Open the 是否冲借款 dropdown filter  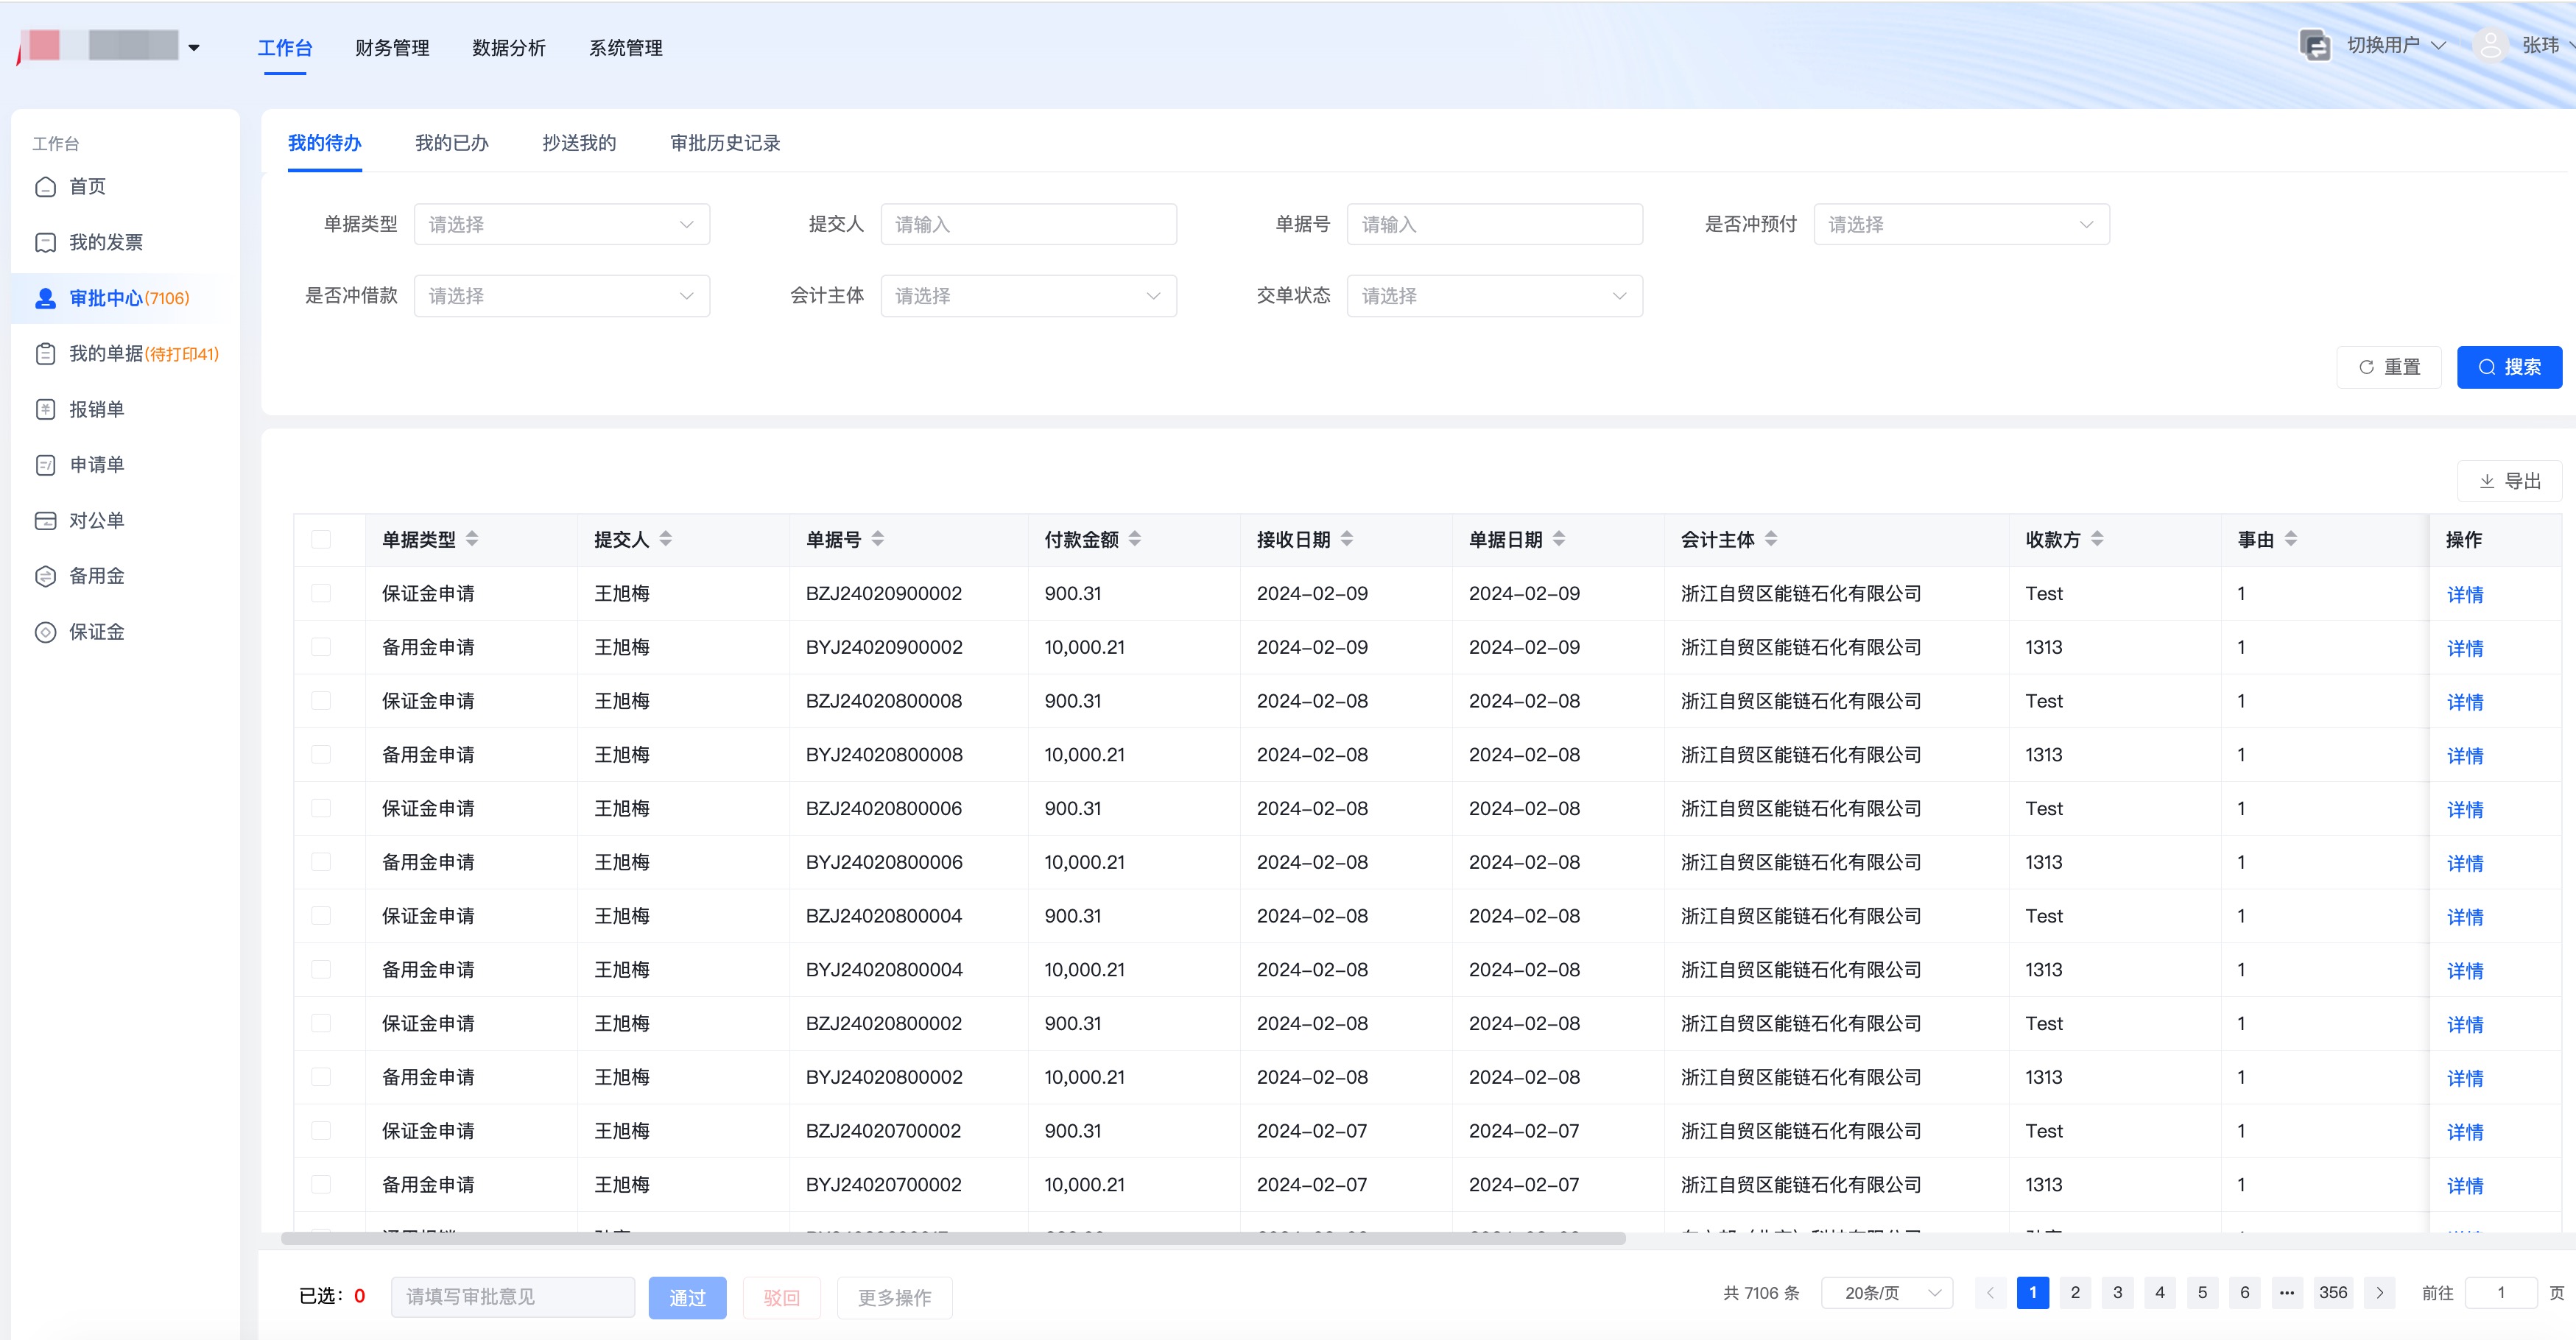[x=562, y=296]
